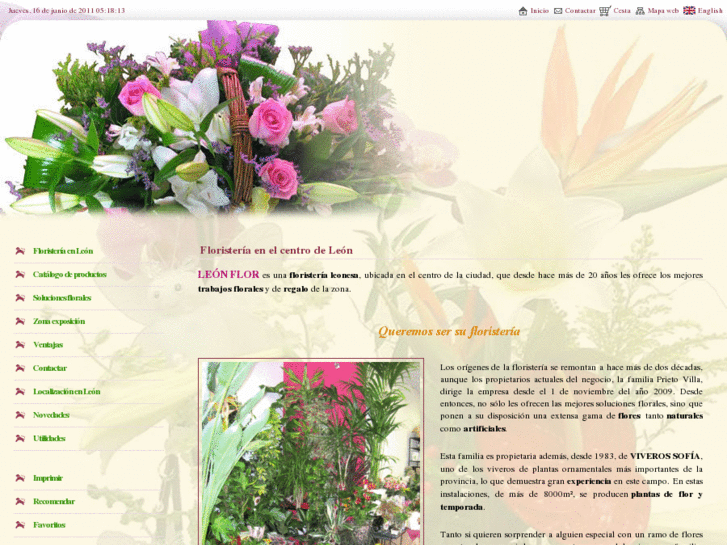Open the Utilidades menu item
Screen dimensions: 727x545
[49, 438]
